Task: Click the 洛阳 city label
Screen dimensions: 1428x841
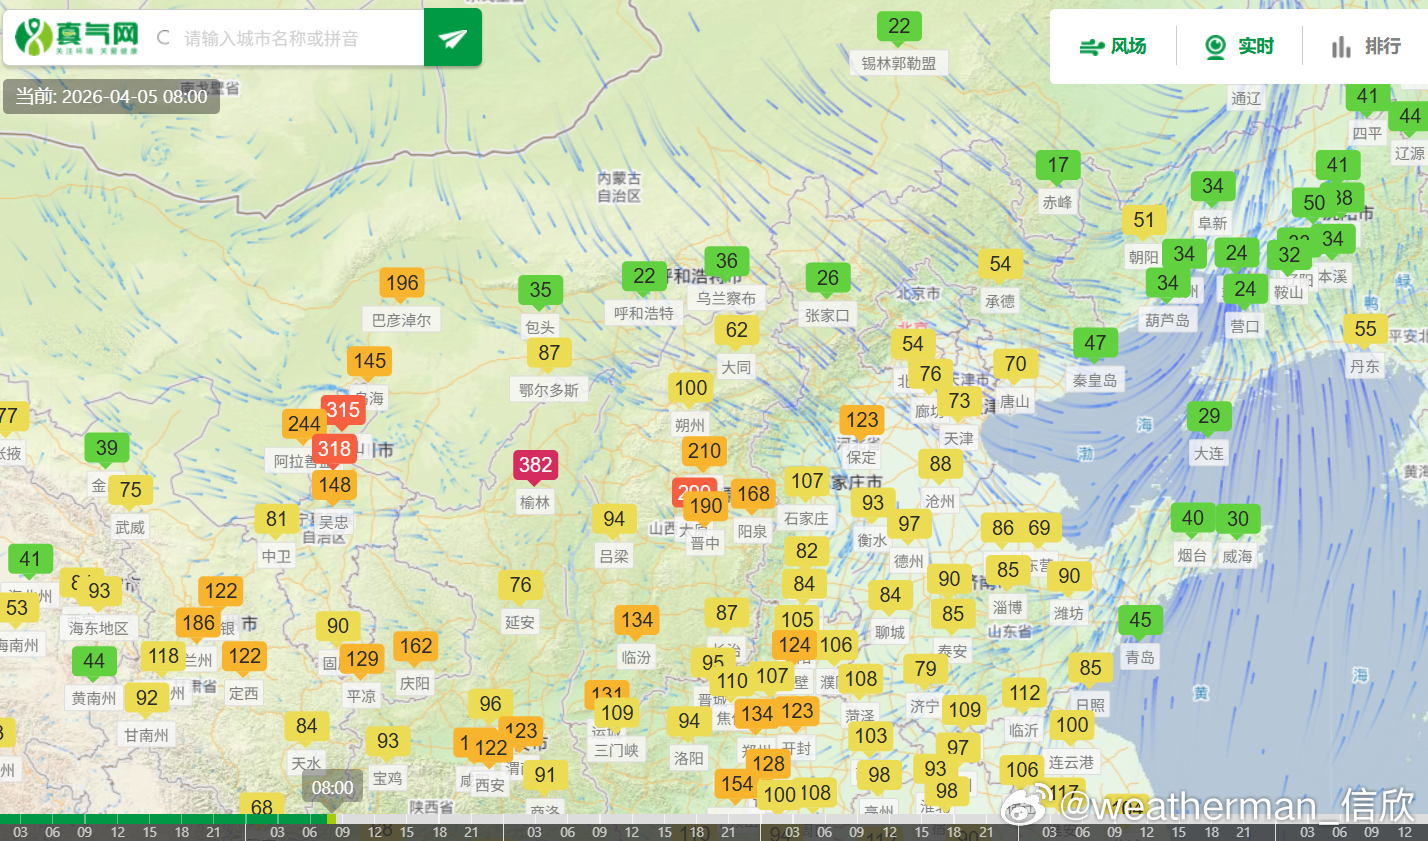Action: click(x=689, y=758)
